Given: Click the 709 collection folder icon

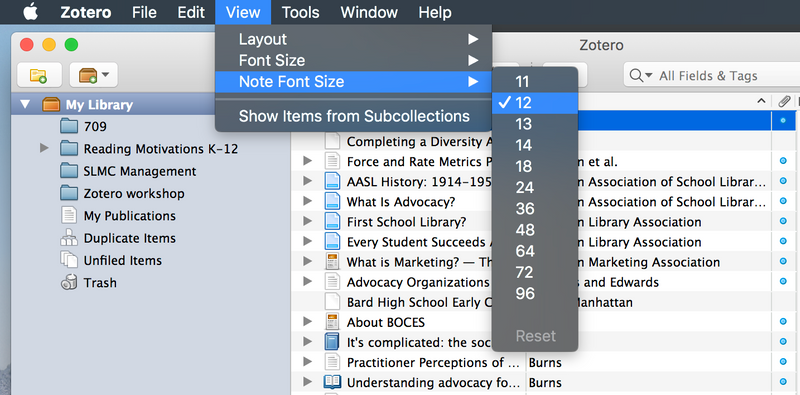Looking at the screenshot, I should (x=68, y=126).
